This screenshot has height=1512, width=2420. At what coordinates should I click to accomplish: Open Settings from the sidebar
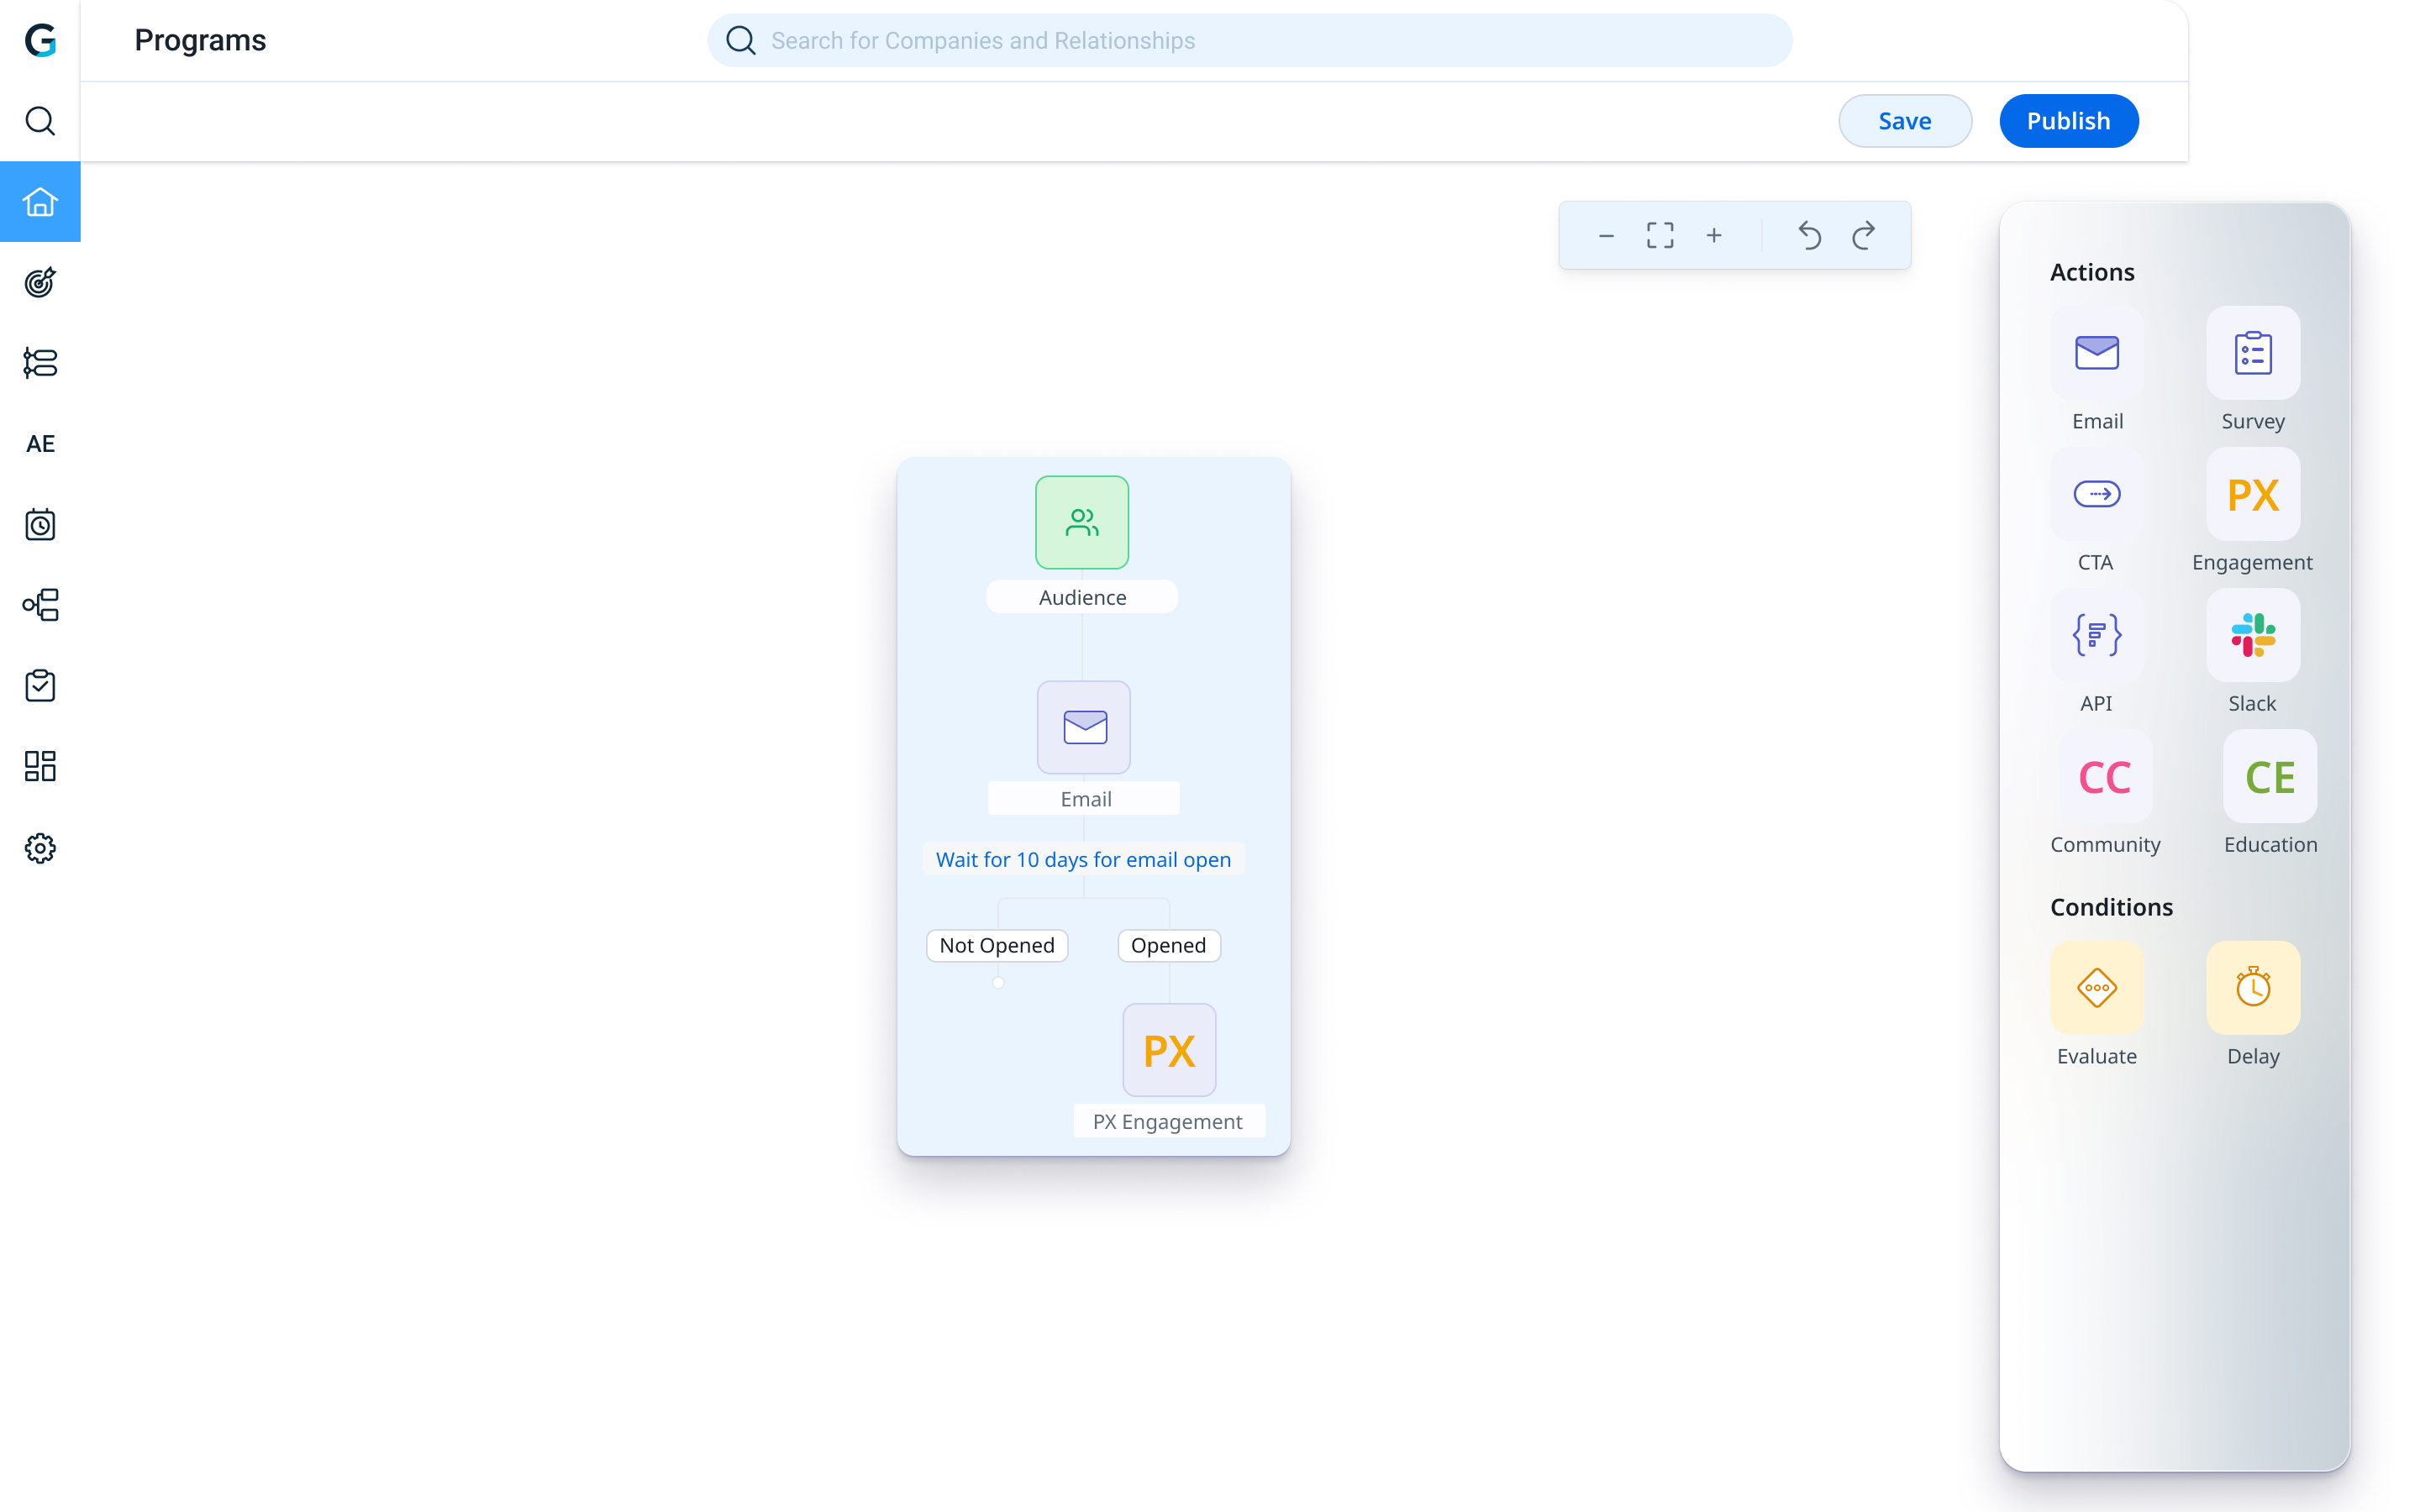pos(40,848)
